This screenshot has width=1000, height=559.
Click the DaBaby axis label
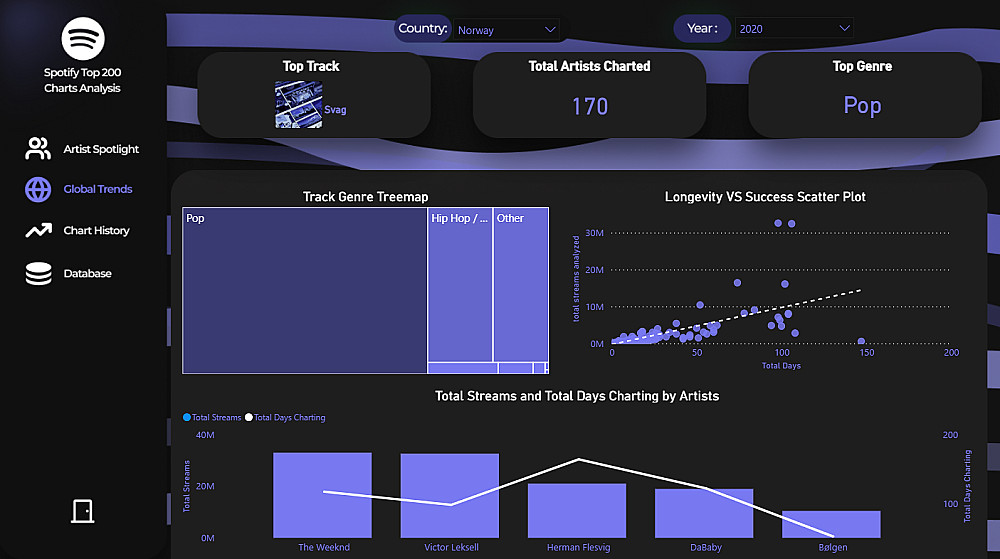tap(706, 548)
